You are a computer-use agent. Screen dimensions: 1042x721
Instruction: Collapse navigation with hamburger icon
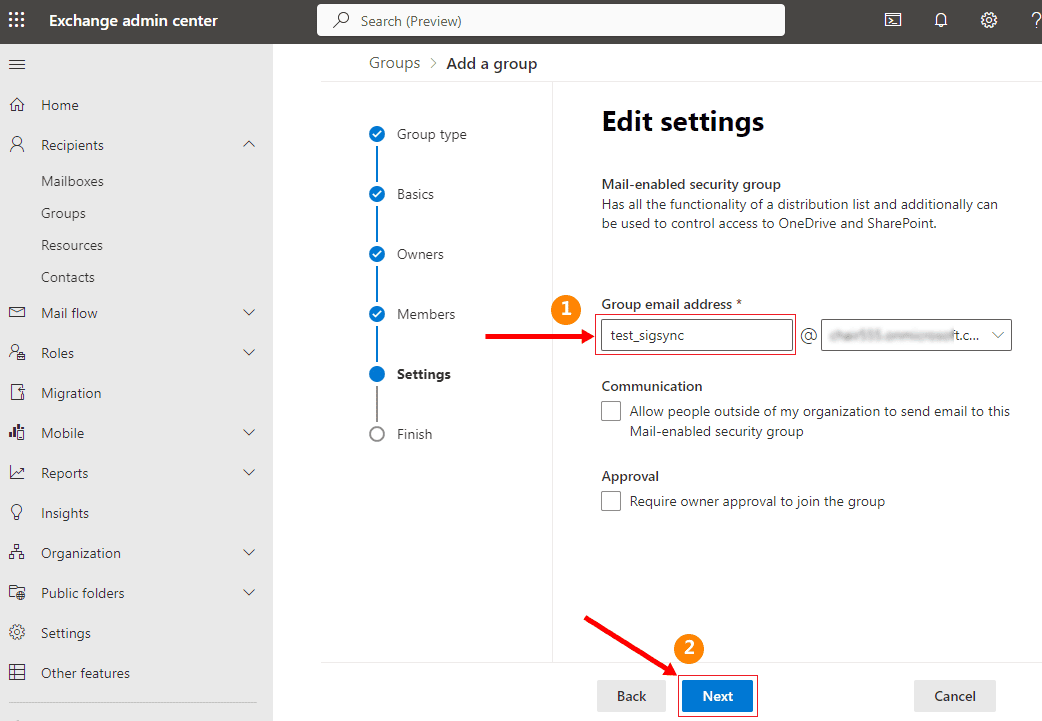pyautogui.click(x=17, y=65)
